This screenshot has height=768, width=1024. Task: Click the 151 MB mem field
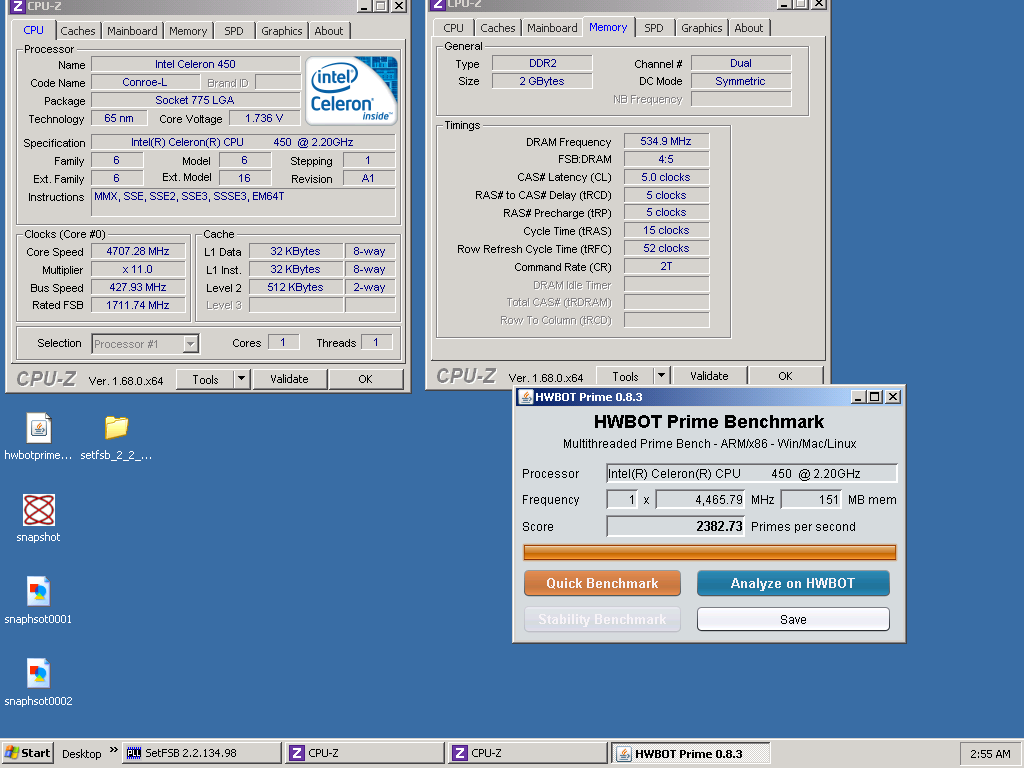pos(811,500)
